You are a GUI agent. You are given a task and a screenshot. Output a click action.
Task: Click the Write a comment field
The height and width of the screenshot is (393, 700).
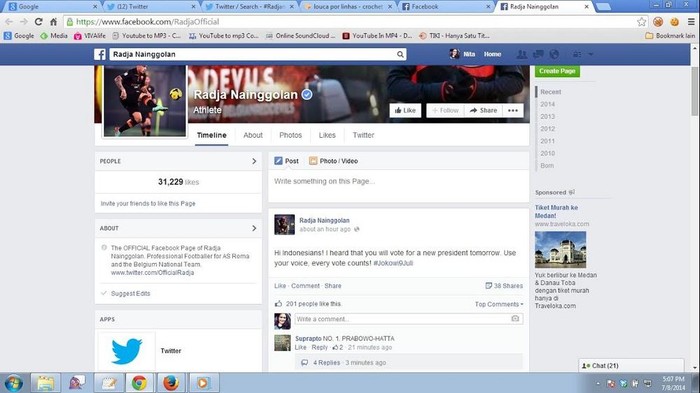(402, 319)
